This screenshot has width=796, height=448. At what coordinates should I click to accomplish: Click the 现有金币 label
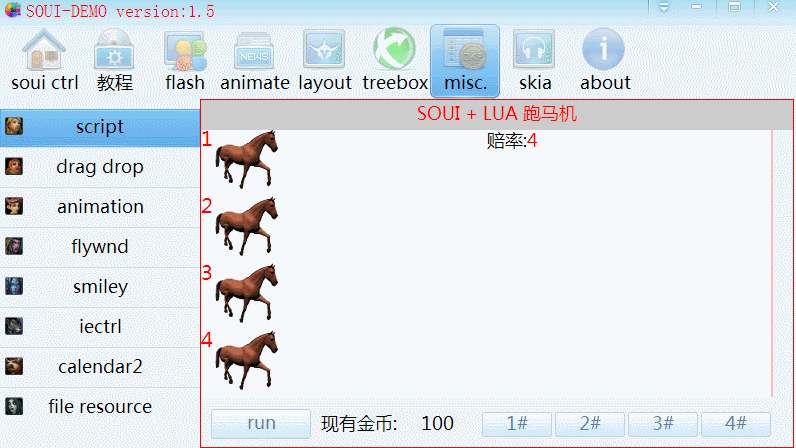pos(359,424)
